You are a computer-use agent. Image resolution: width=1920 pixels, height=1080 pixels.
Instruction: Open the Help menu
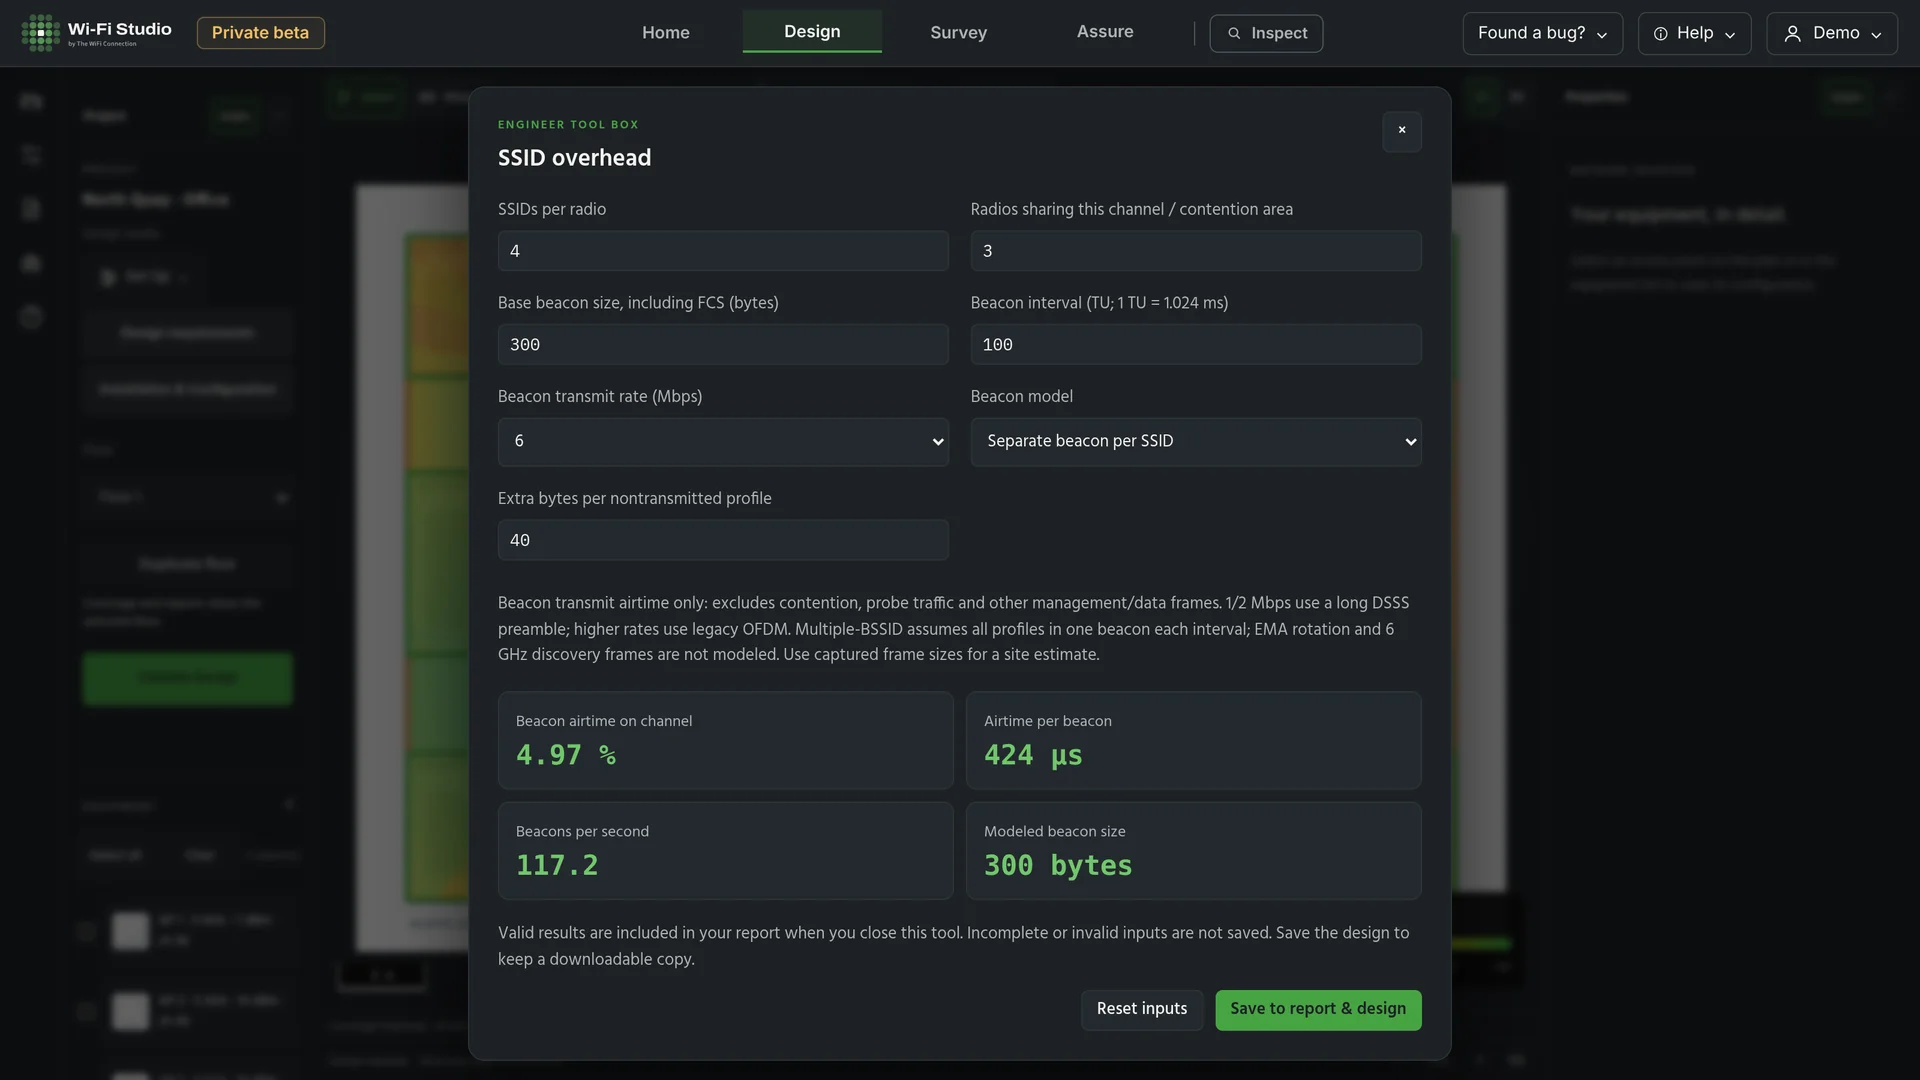[x=1694, y=33]
